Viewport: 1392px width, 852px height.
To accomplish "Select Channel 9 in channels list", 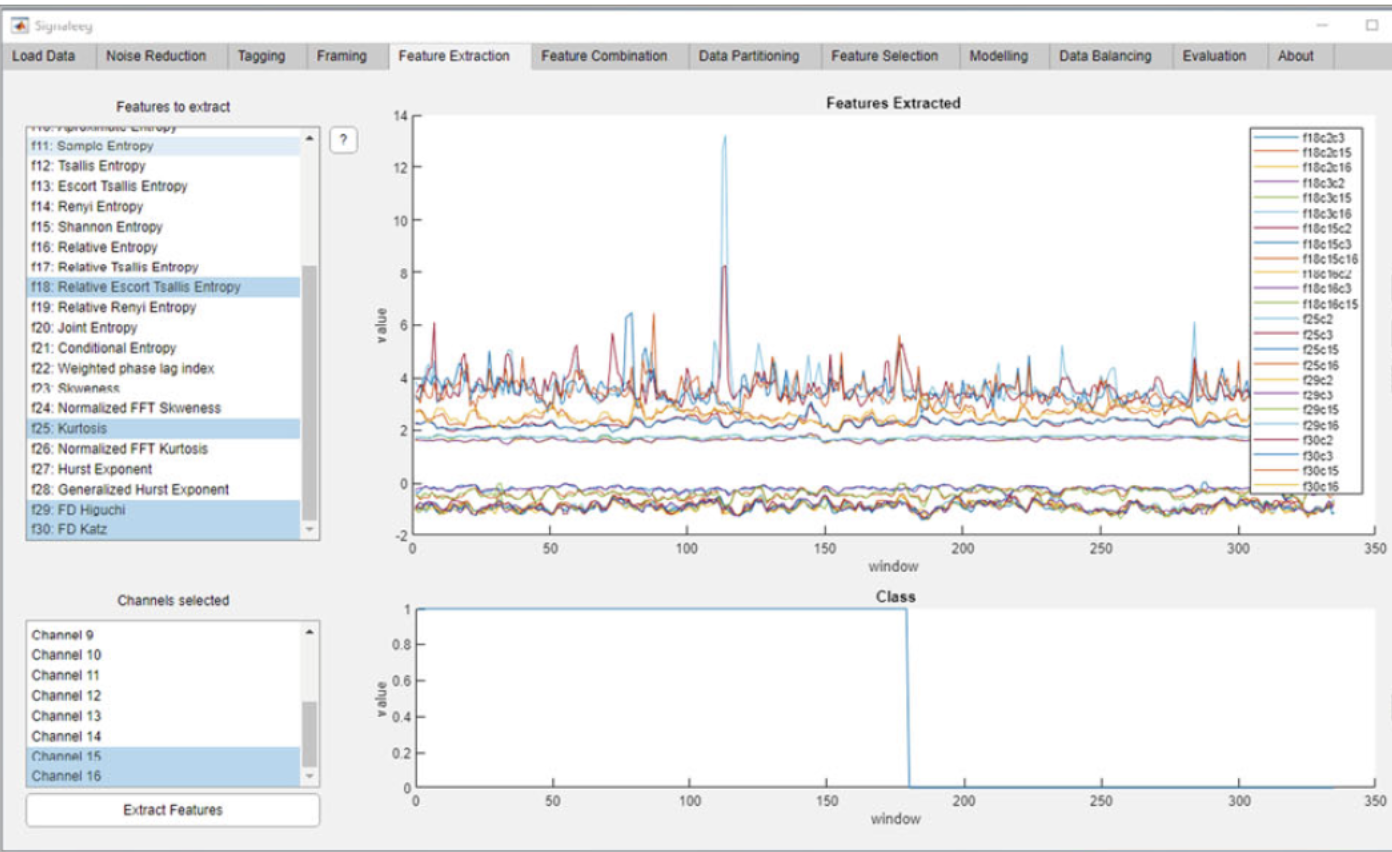I will 163,635.
